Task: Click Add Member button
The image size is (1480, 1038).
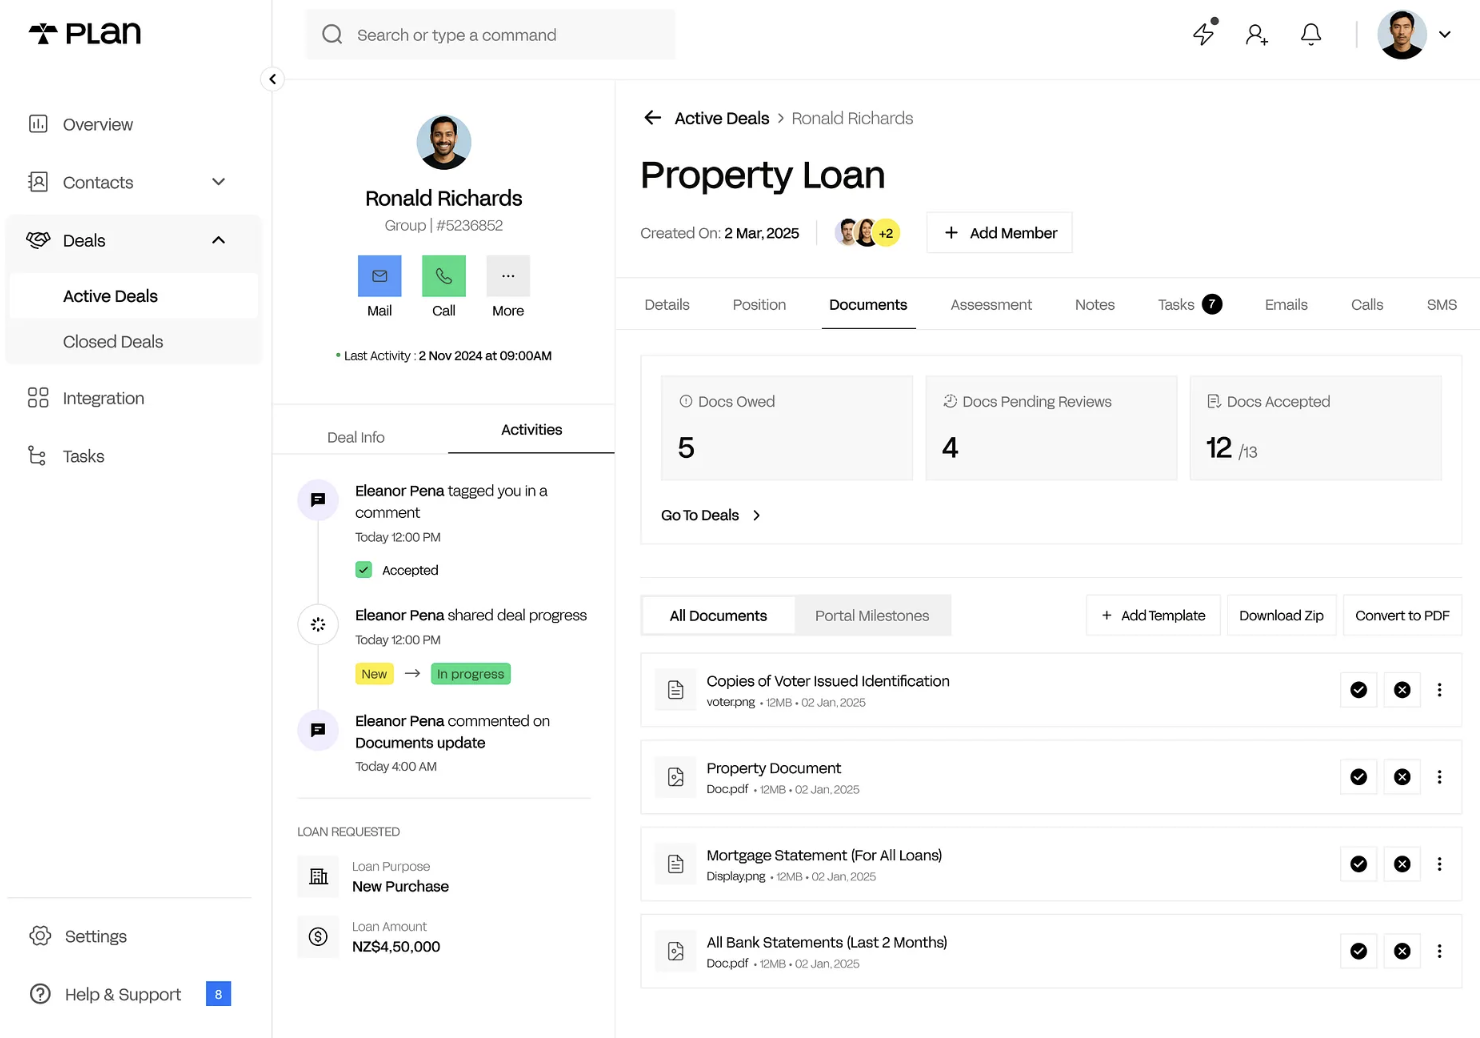Action: pos(1000,233)
